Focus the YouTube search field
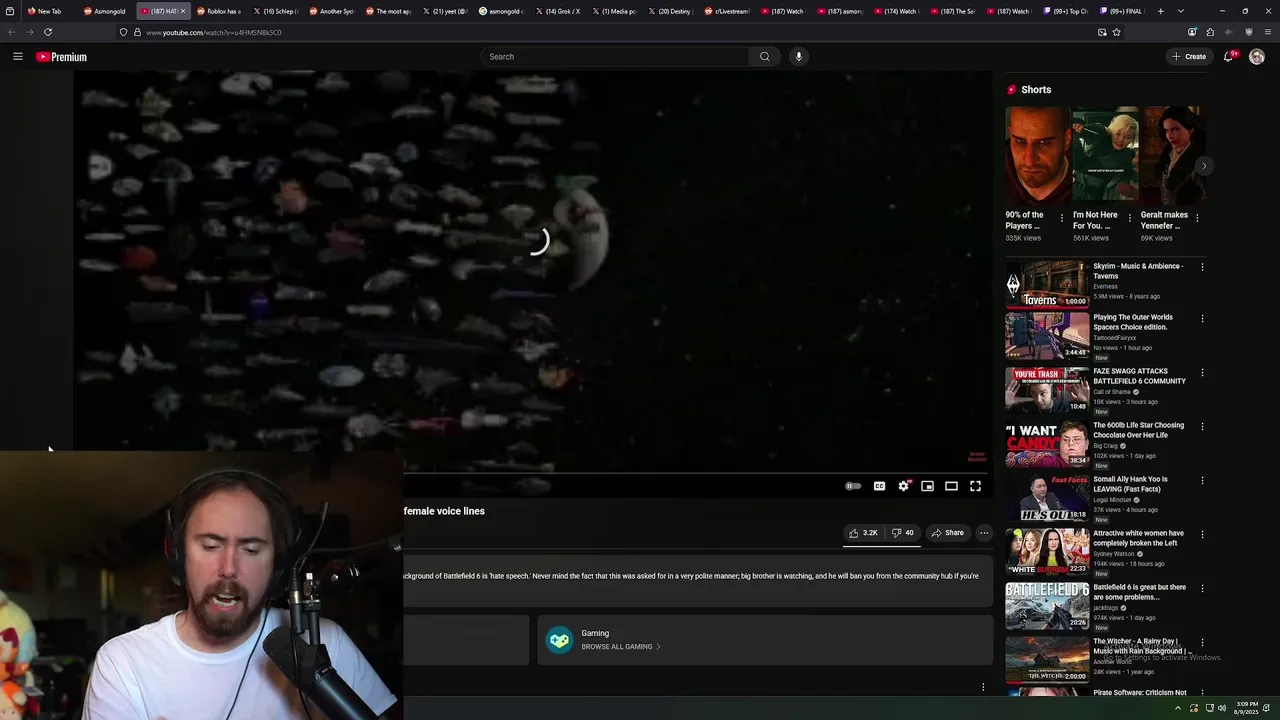Screen dimensions: 1280x720 click(615, 57)
